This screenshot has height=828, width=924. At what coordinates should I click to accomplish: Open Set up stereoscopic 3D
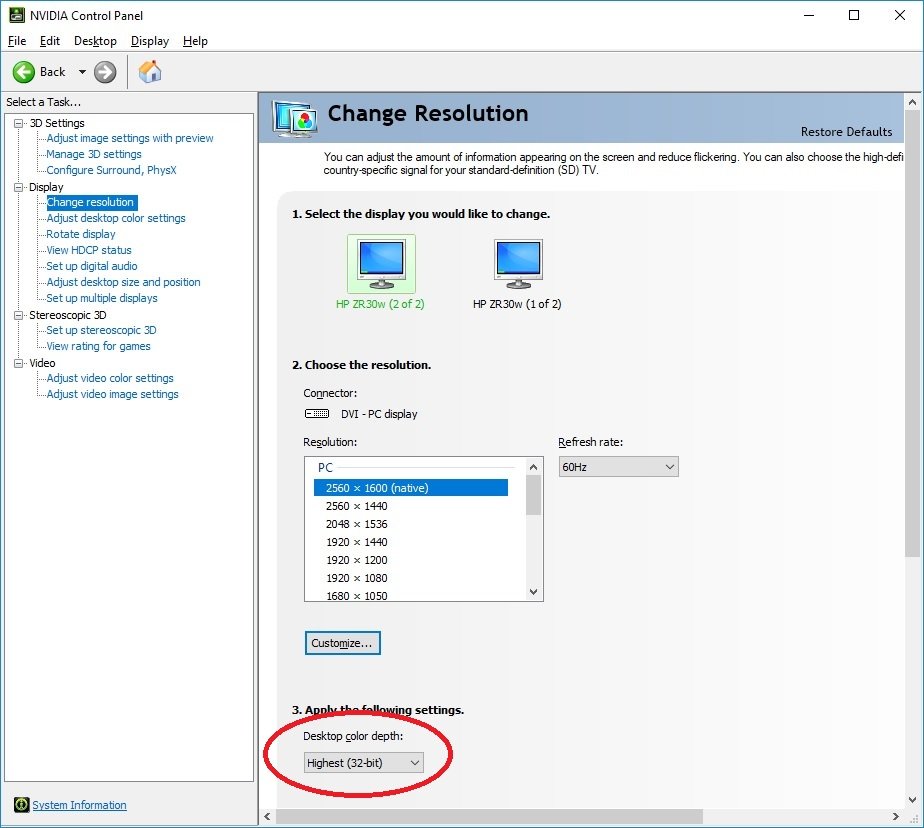pos(101,330)
